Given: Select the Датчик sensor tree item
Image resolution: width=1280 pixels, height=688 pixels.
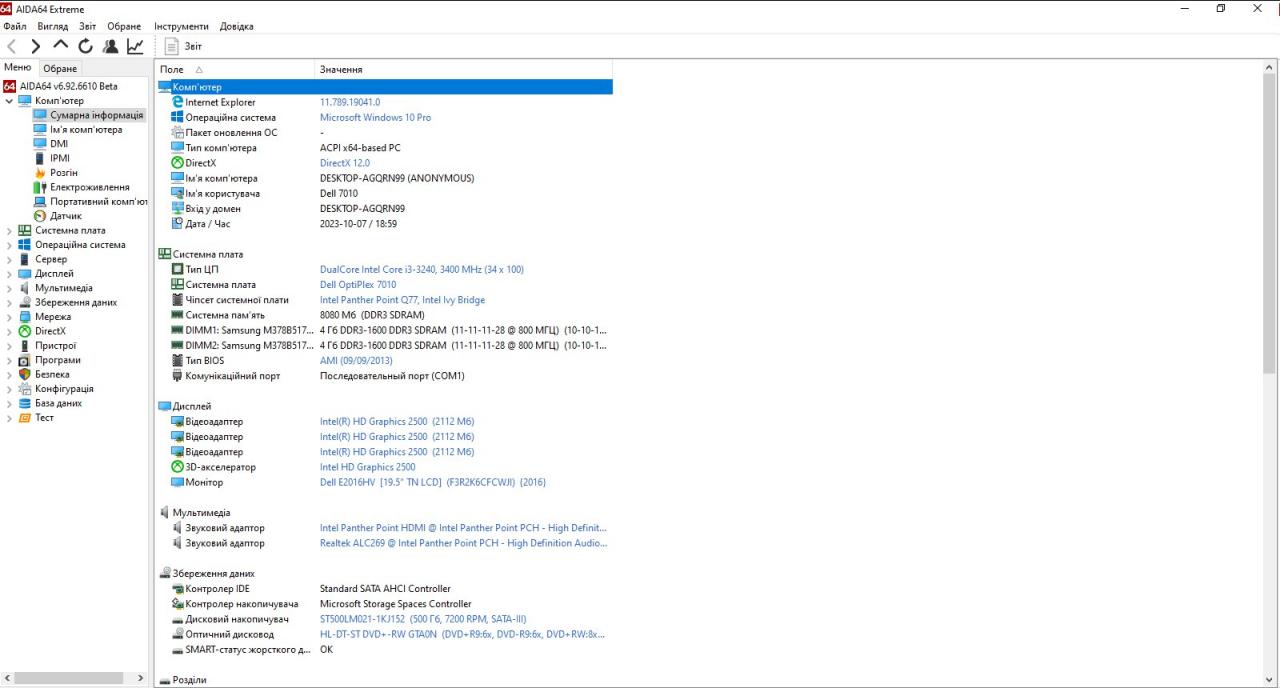Looking at the screenshot, I should pos(65,216).
